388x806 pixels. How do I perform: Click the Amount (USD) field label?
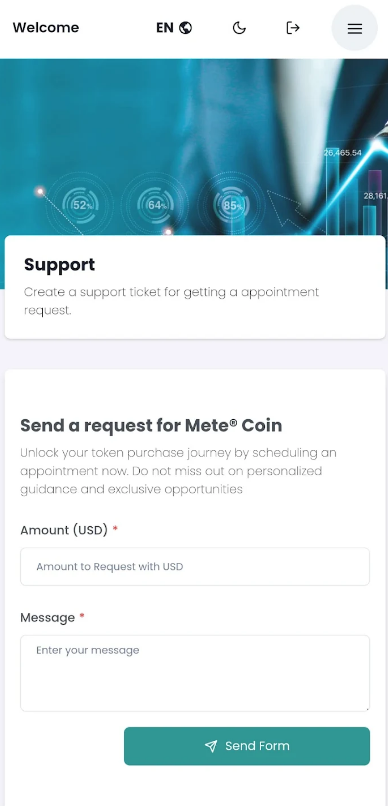point(64,530)
